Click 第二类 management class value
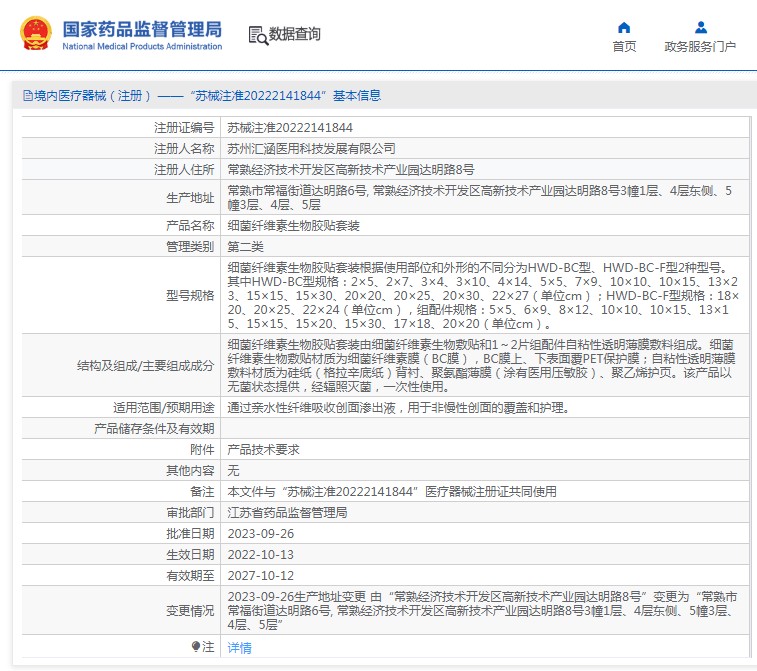Screen dimensions: 757x671 click(245, 247)
